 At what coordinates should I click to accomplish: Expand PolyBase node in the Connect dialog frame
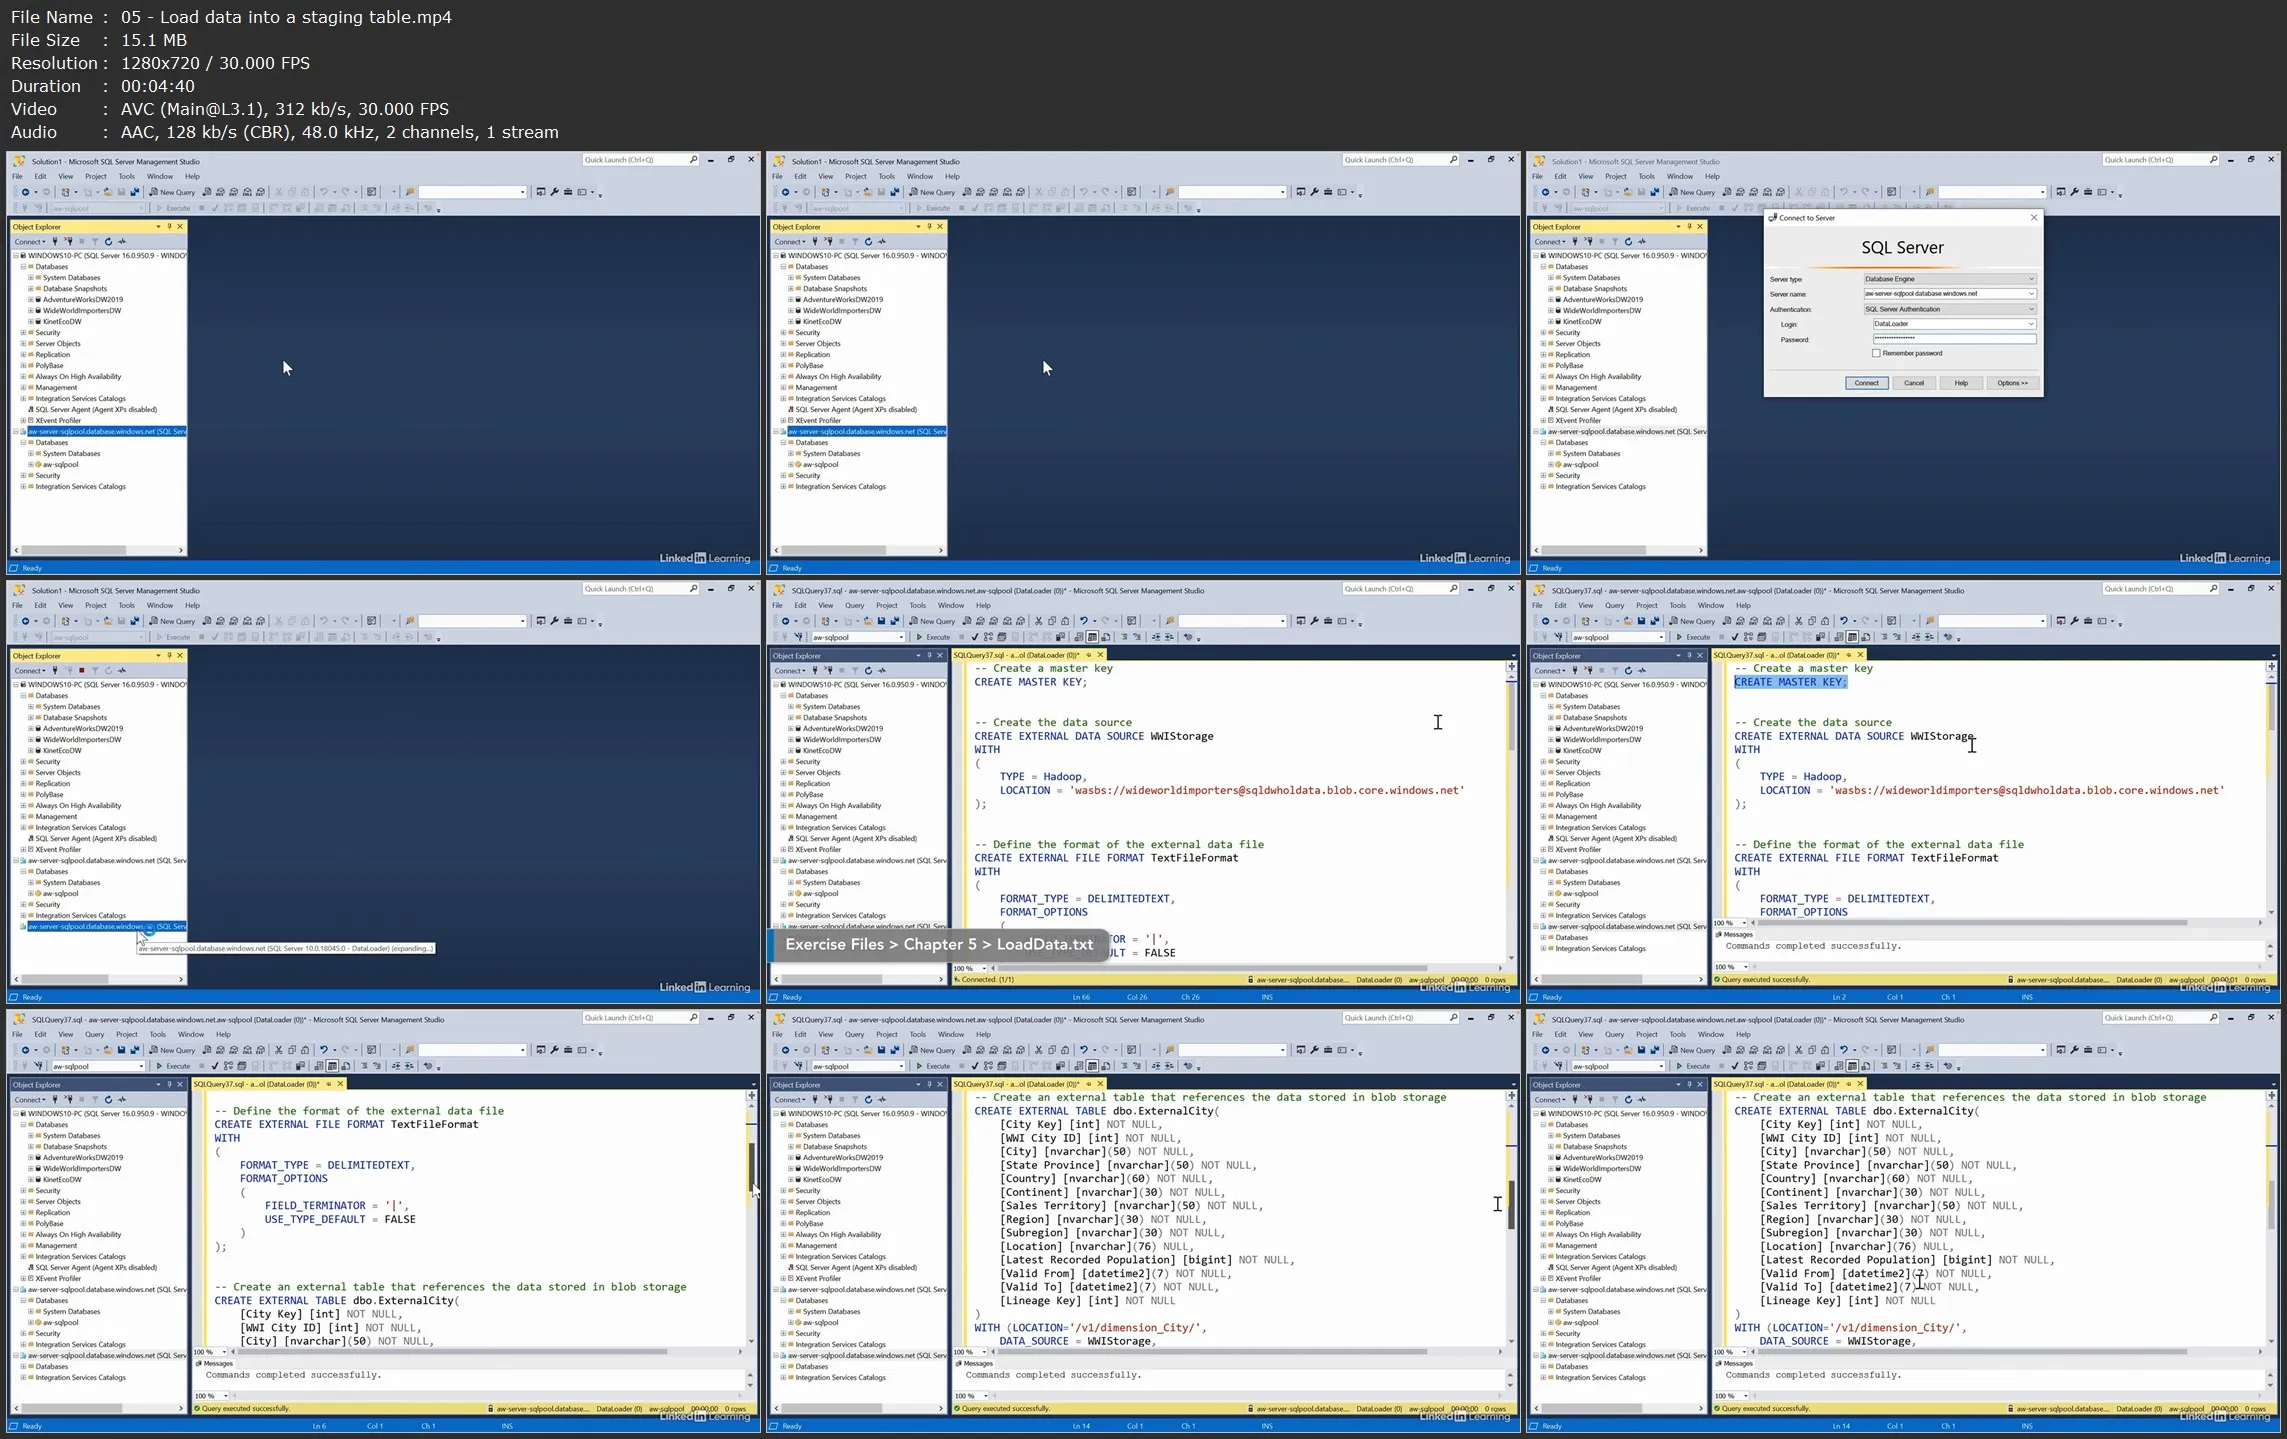[1543, 366]
